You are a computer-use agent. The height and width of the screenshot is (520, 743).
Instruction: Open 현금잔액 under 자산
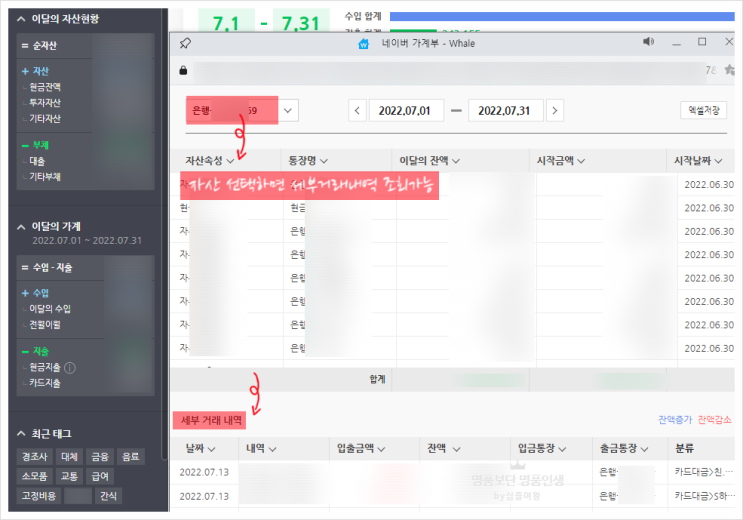[x=45, y=87]
